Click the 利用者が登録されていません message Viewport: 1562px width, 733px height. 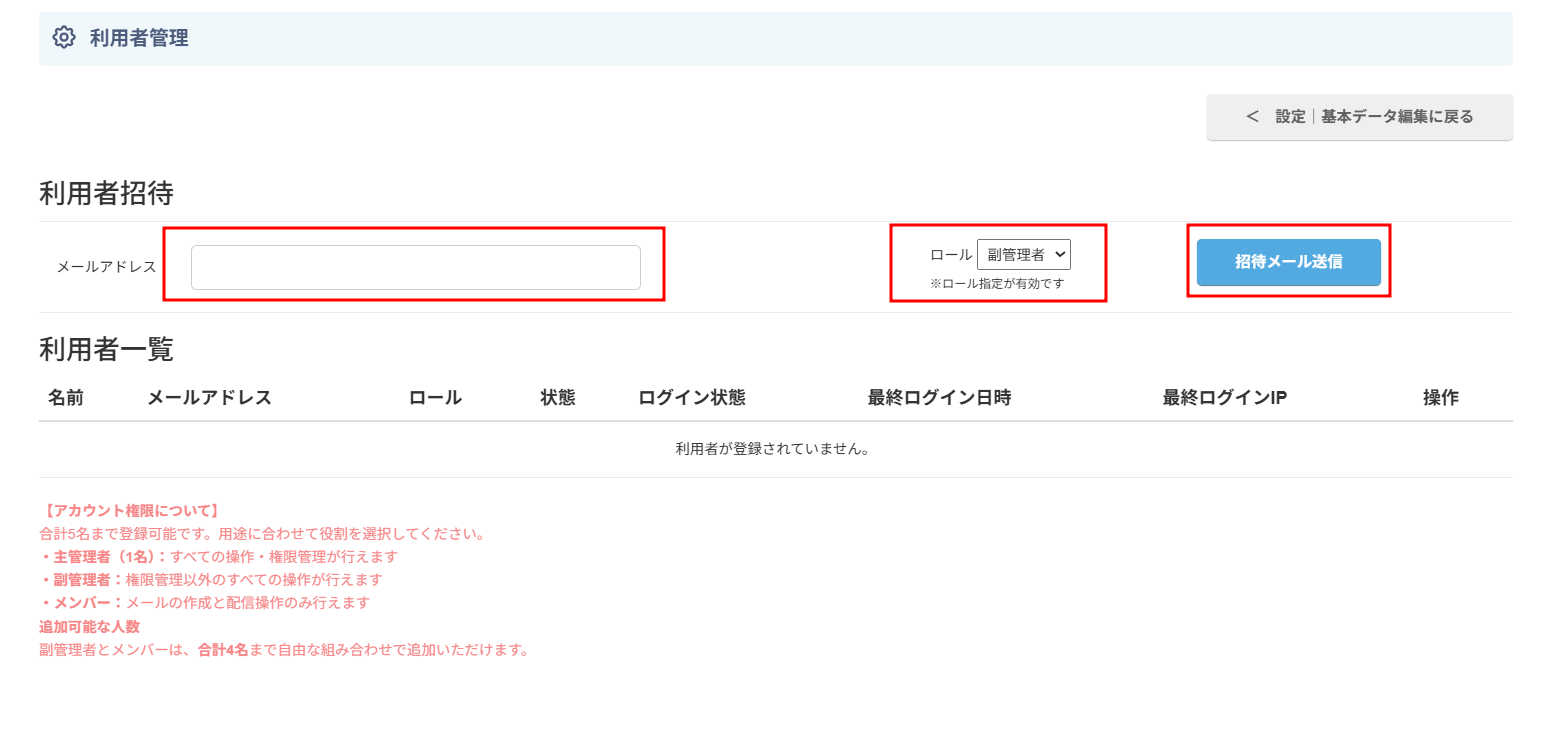pos(772,449)
